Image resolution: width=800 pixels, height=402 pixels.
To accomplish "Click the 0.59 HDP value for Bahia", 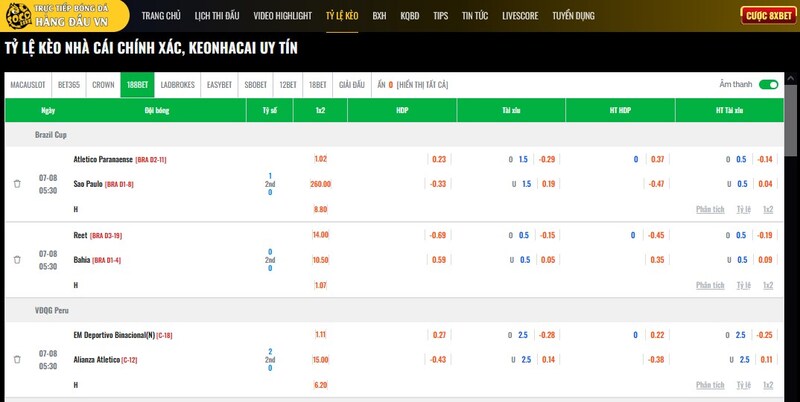I will (439, 260).
